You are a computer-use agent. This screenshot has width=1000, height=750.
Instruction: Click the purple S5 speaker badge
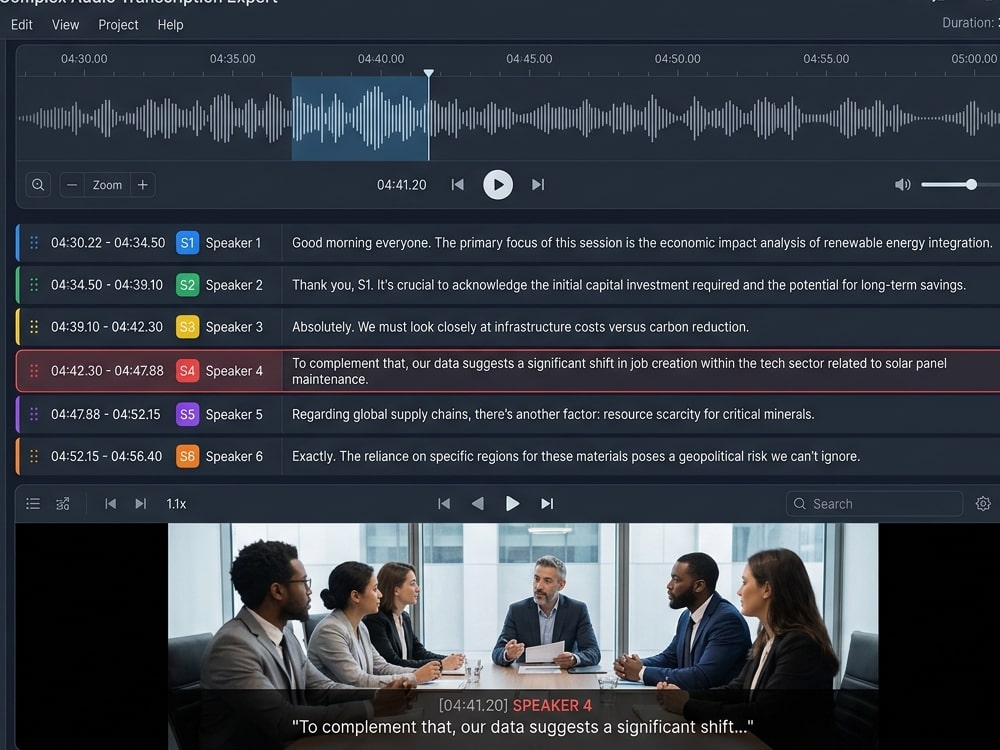pyautogui.click(x=188, y=415)
